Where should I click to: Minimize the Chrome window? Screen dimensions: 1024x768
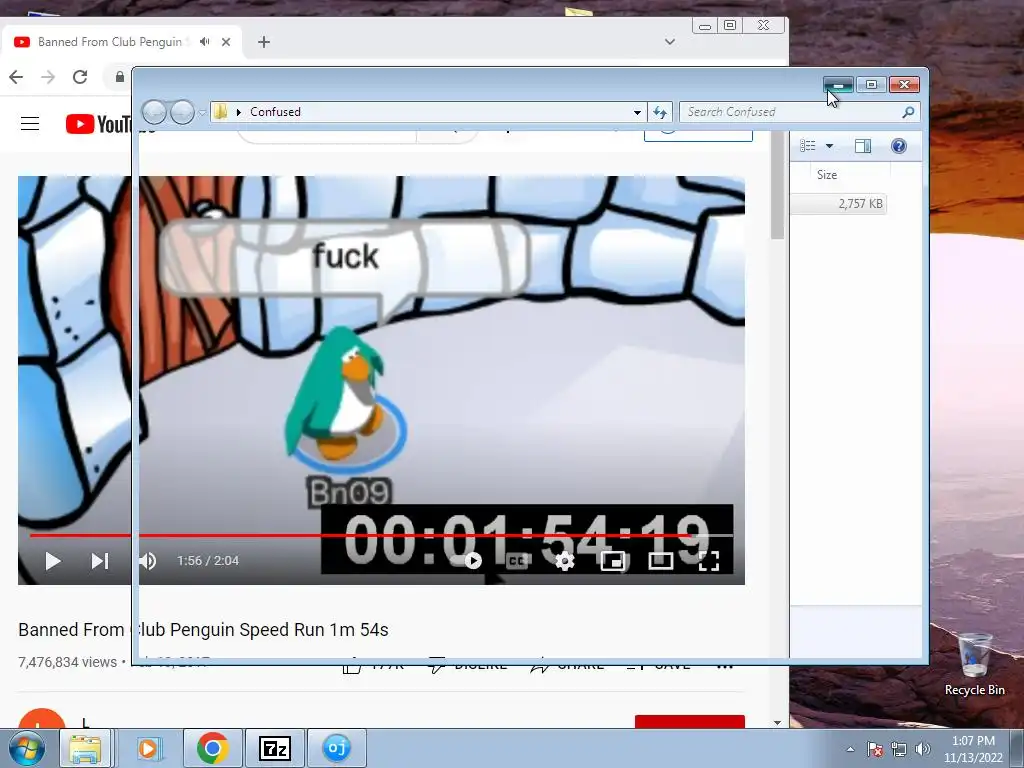click(x=705, y=26)
